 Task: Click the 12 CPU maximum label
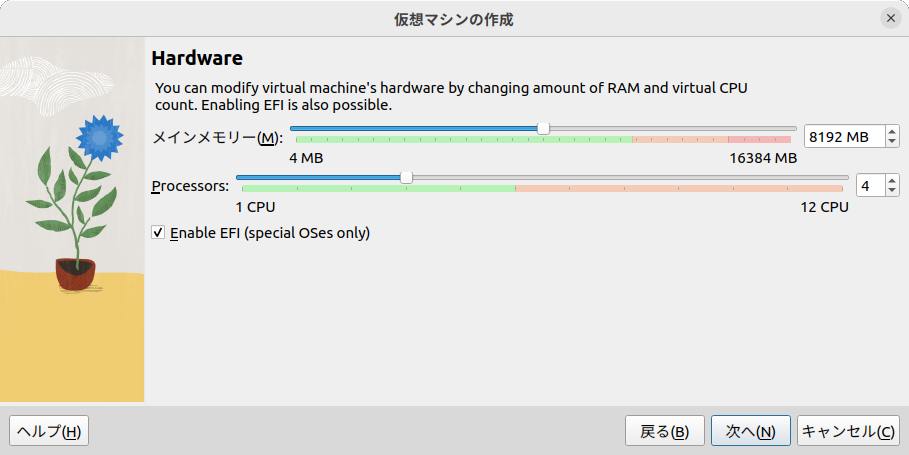pos(824,207)
